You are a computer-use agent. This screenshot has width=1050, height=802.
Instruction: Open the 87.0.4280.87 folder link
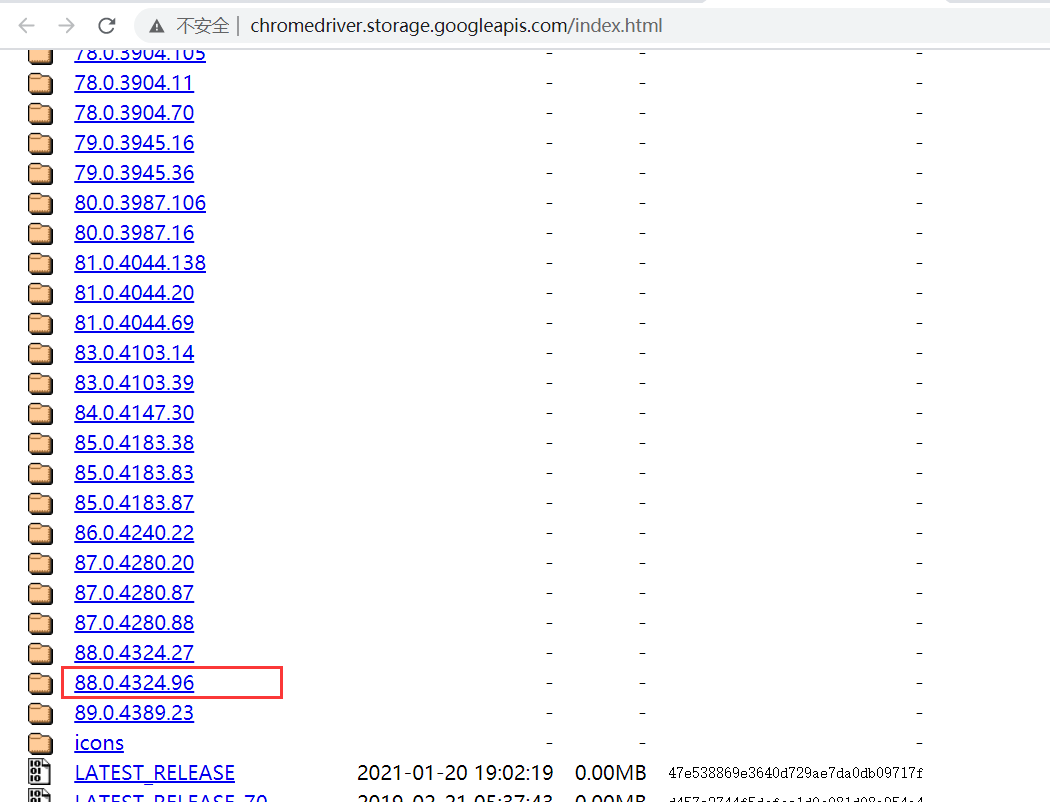[134, 593]
